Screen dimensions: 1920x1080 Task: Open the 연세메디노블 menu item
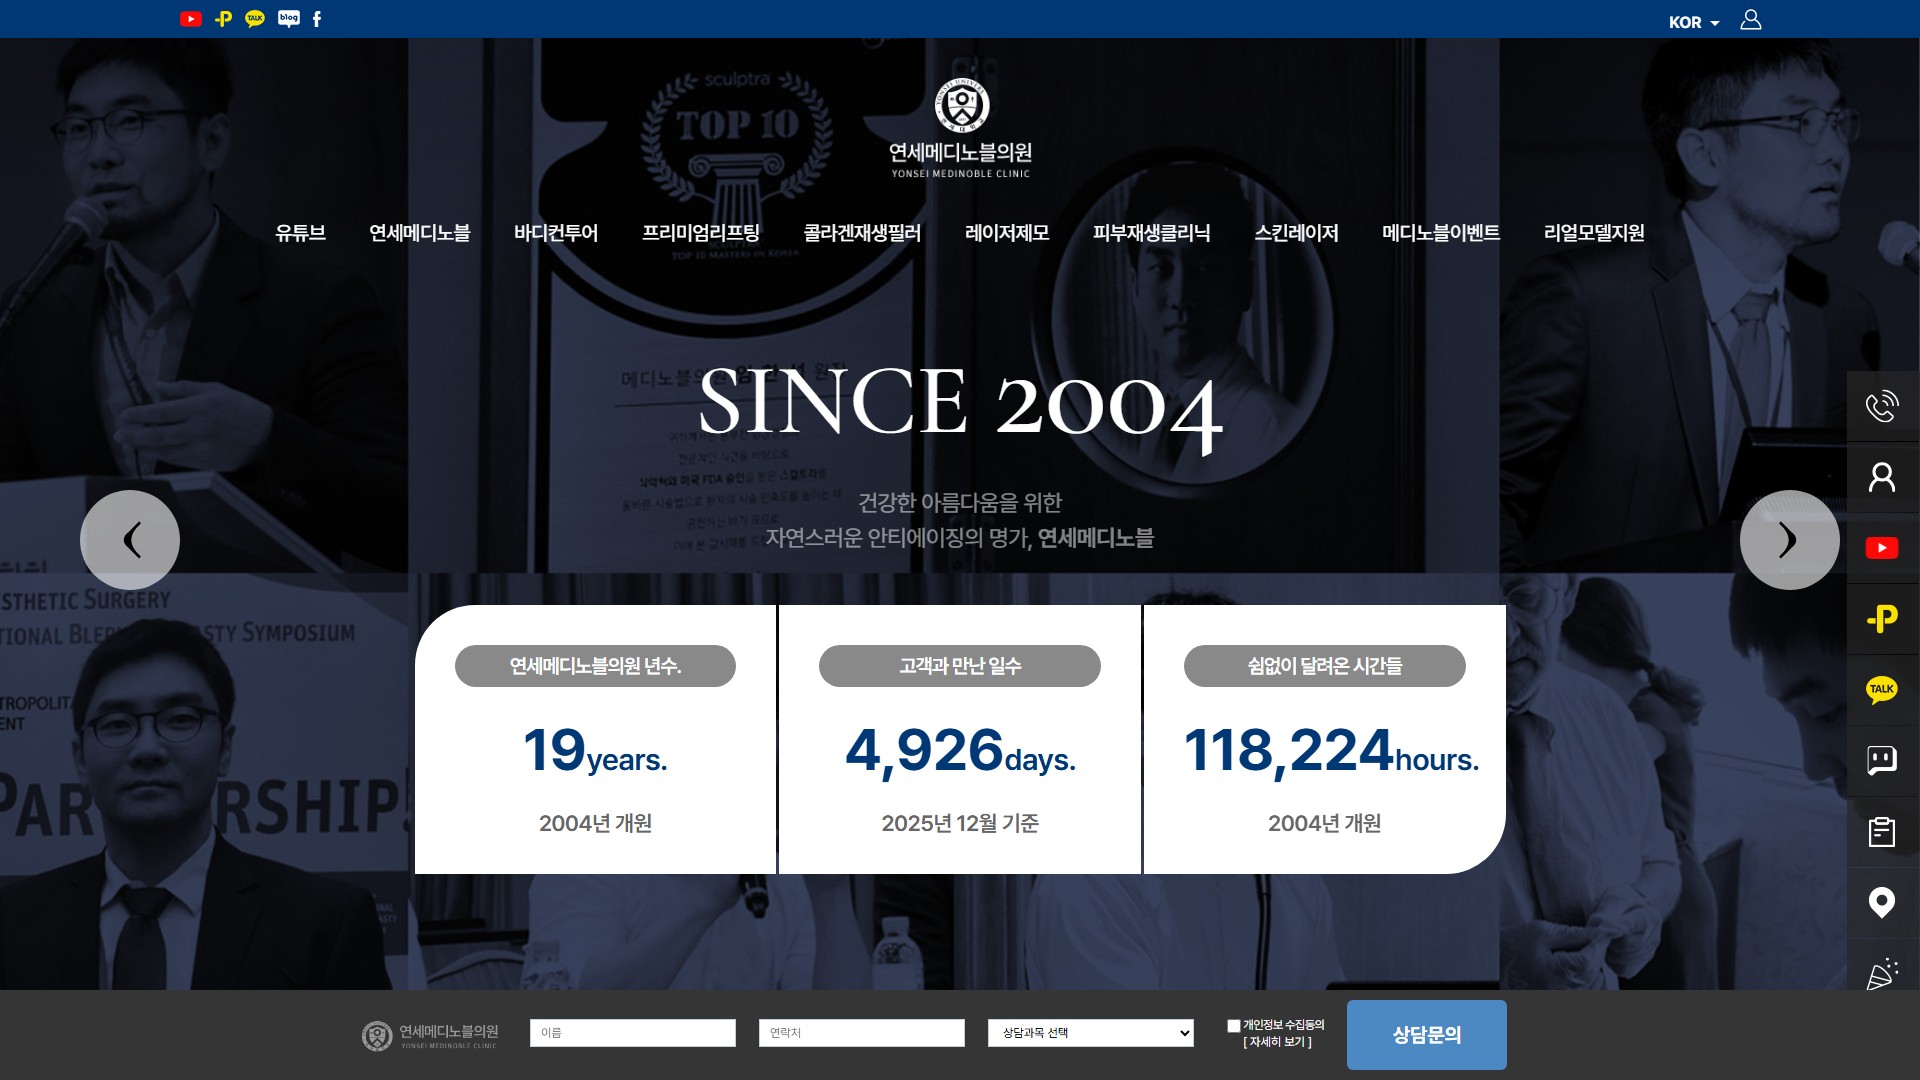419,233
